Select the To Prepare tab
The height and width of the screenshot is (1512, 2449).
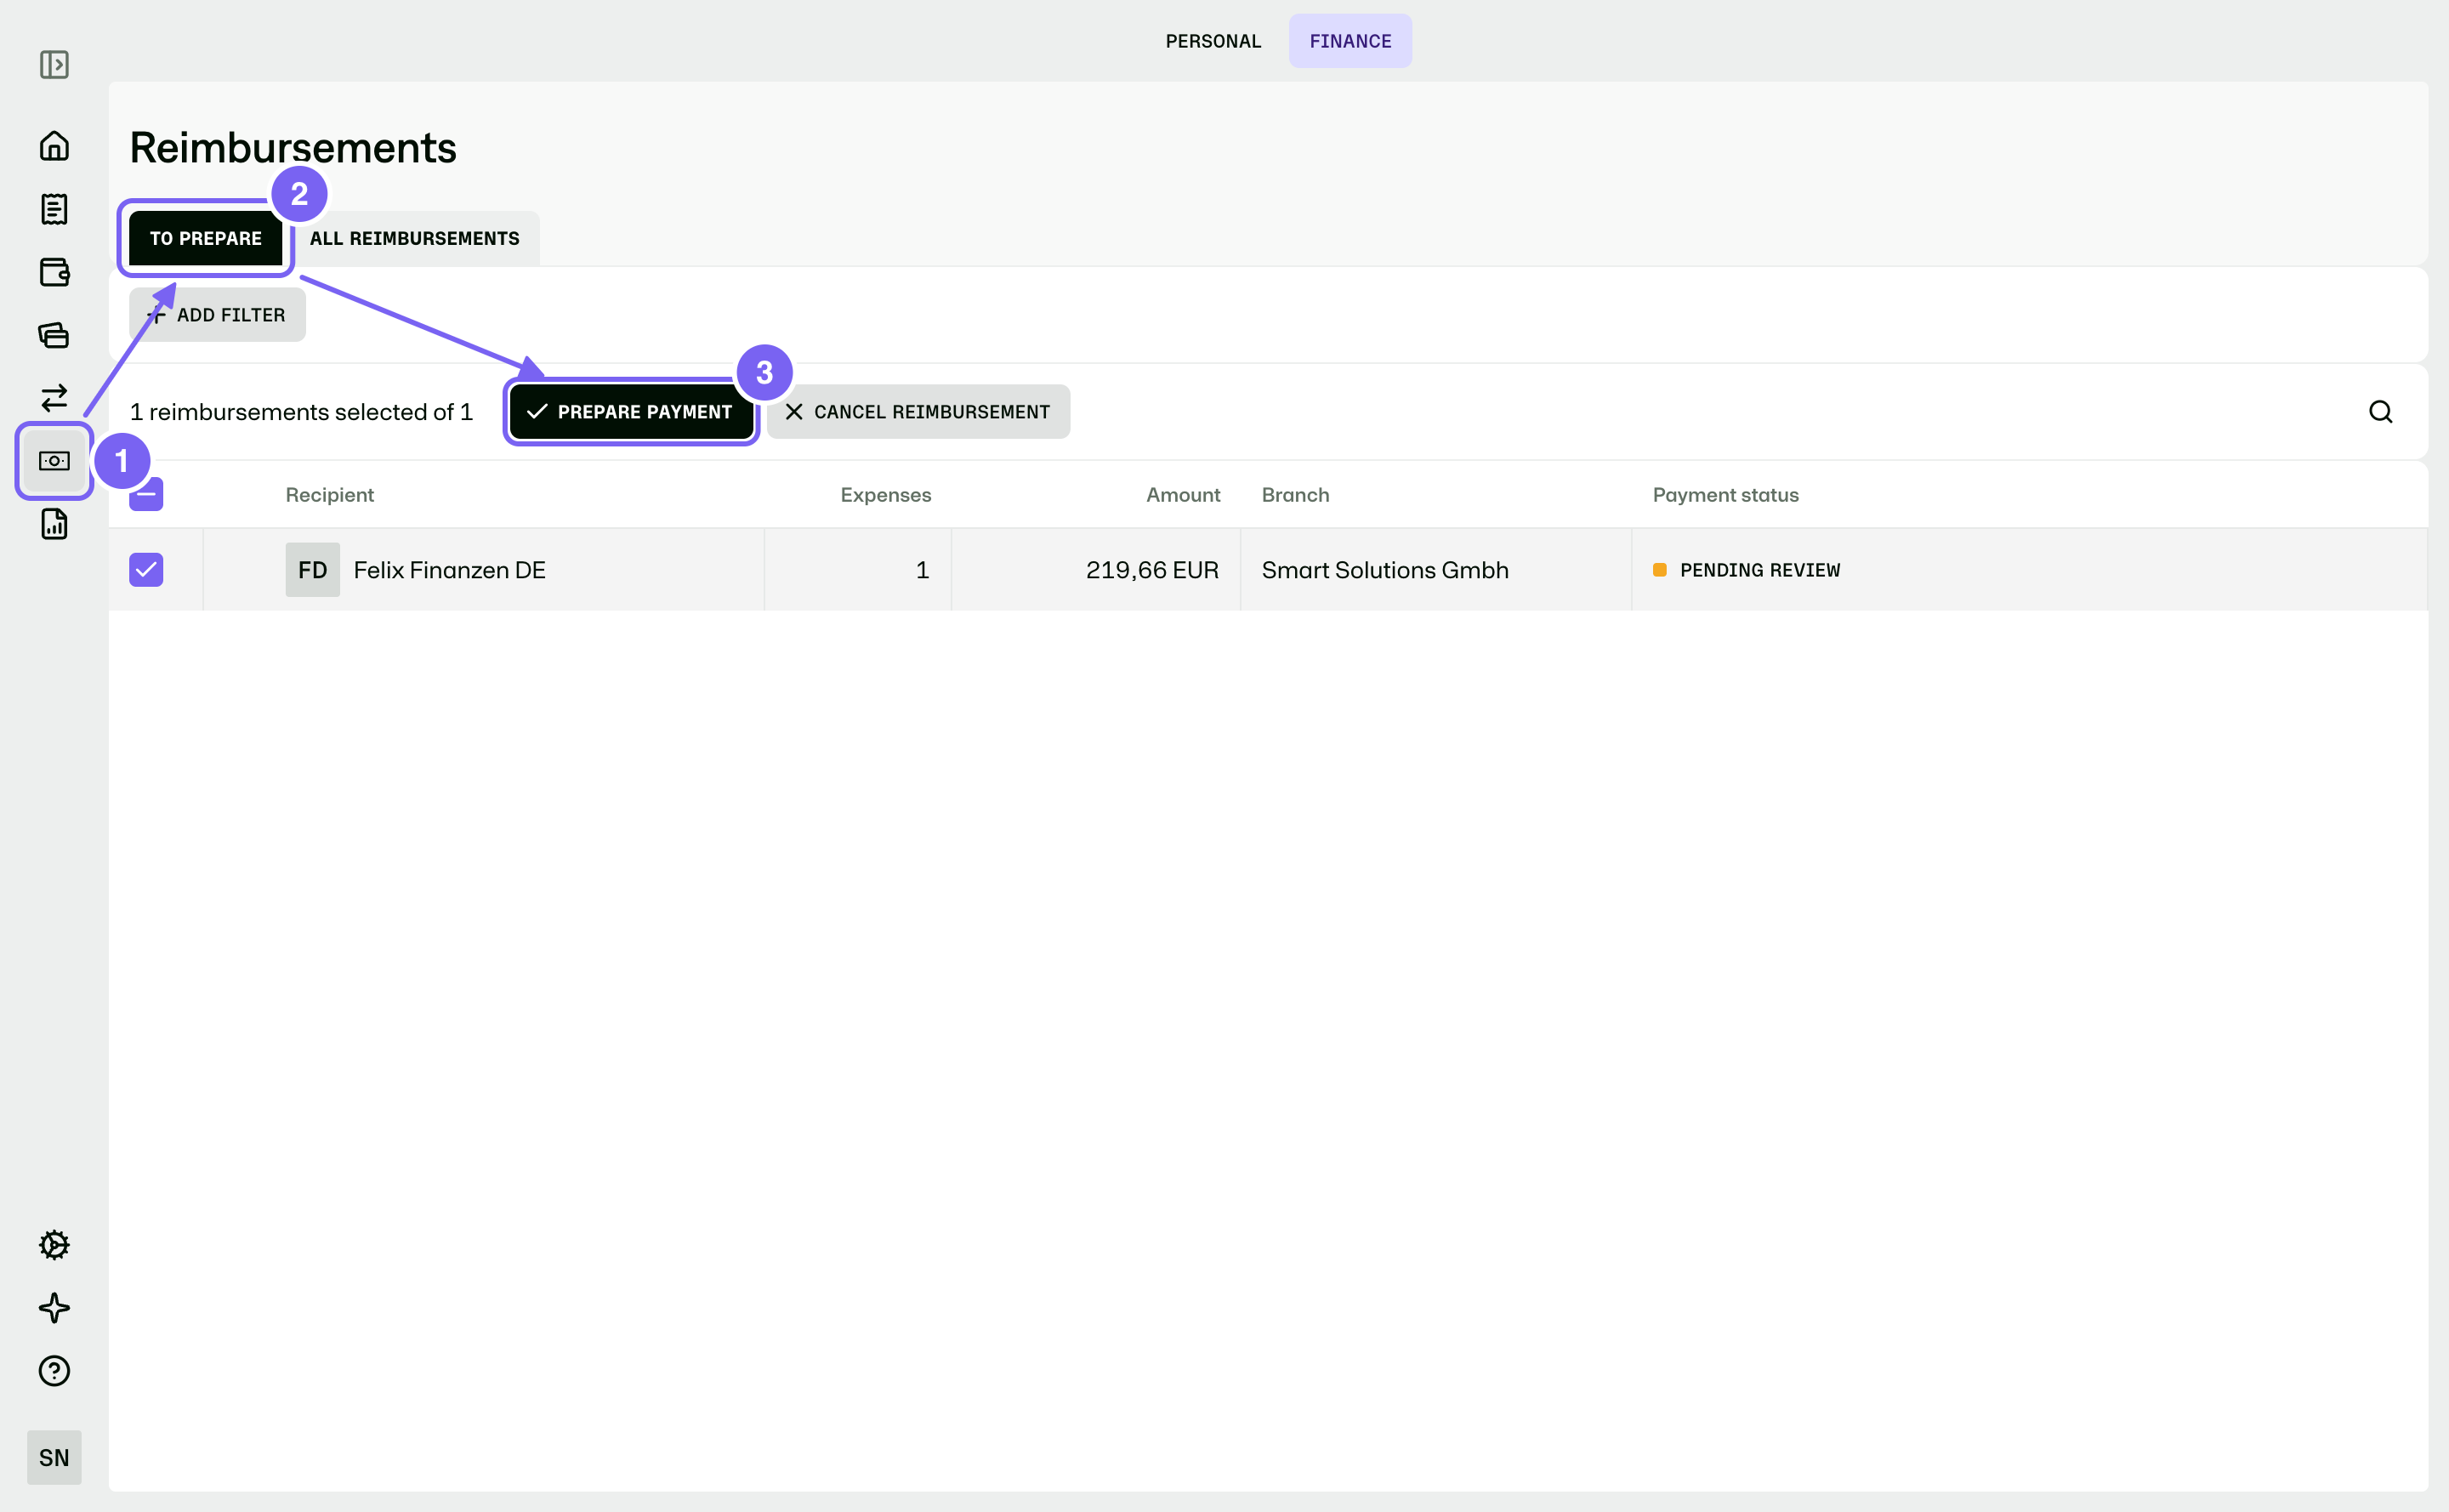(206, 238)
